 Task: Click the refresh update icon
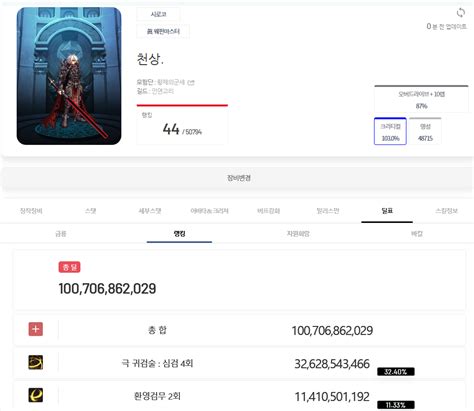tap(460, 13)
